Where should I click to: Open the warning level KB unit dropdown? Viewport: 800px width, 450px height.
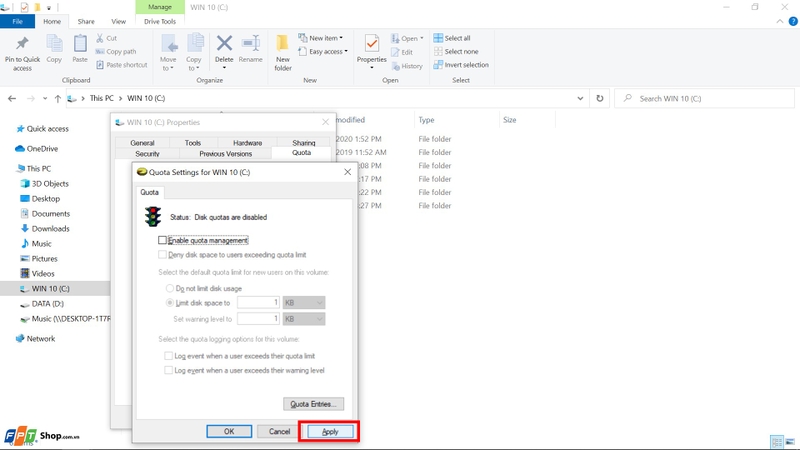(304, 319)
